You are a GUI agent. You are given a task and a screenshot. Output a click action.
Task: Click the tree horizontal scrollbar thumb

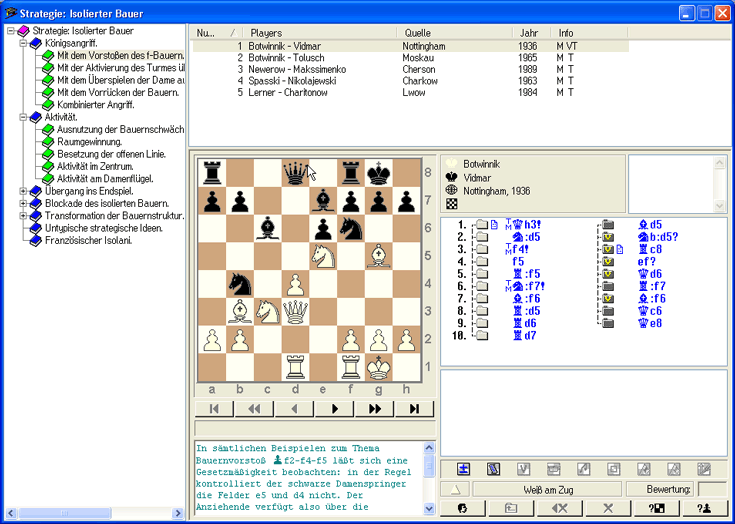[64, 513]
